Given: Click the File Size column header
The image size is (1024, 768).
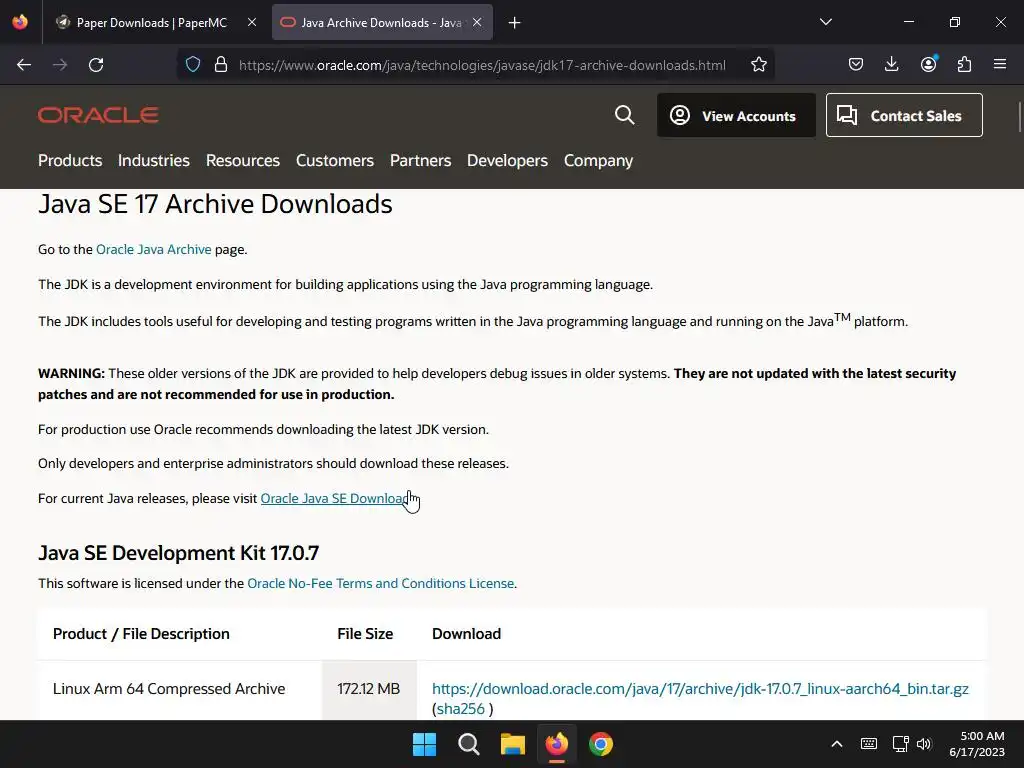Looking at the screenshot, I should tap(365, 634).
